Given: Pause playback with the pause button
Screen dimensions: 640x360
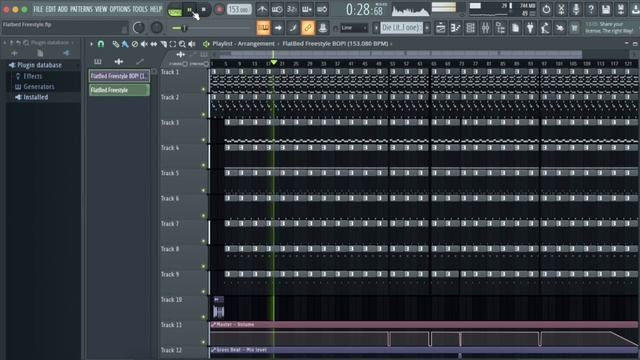Looking at the screenshot, I should tap(190, 10).
